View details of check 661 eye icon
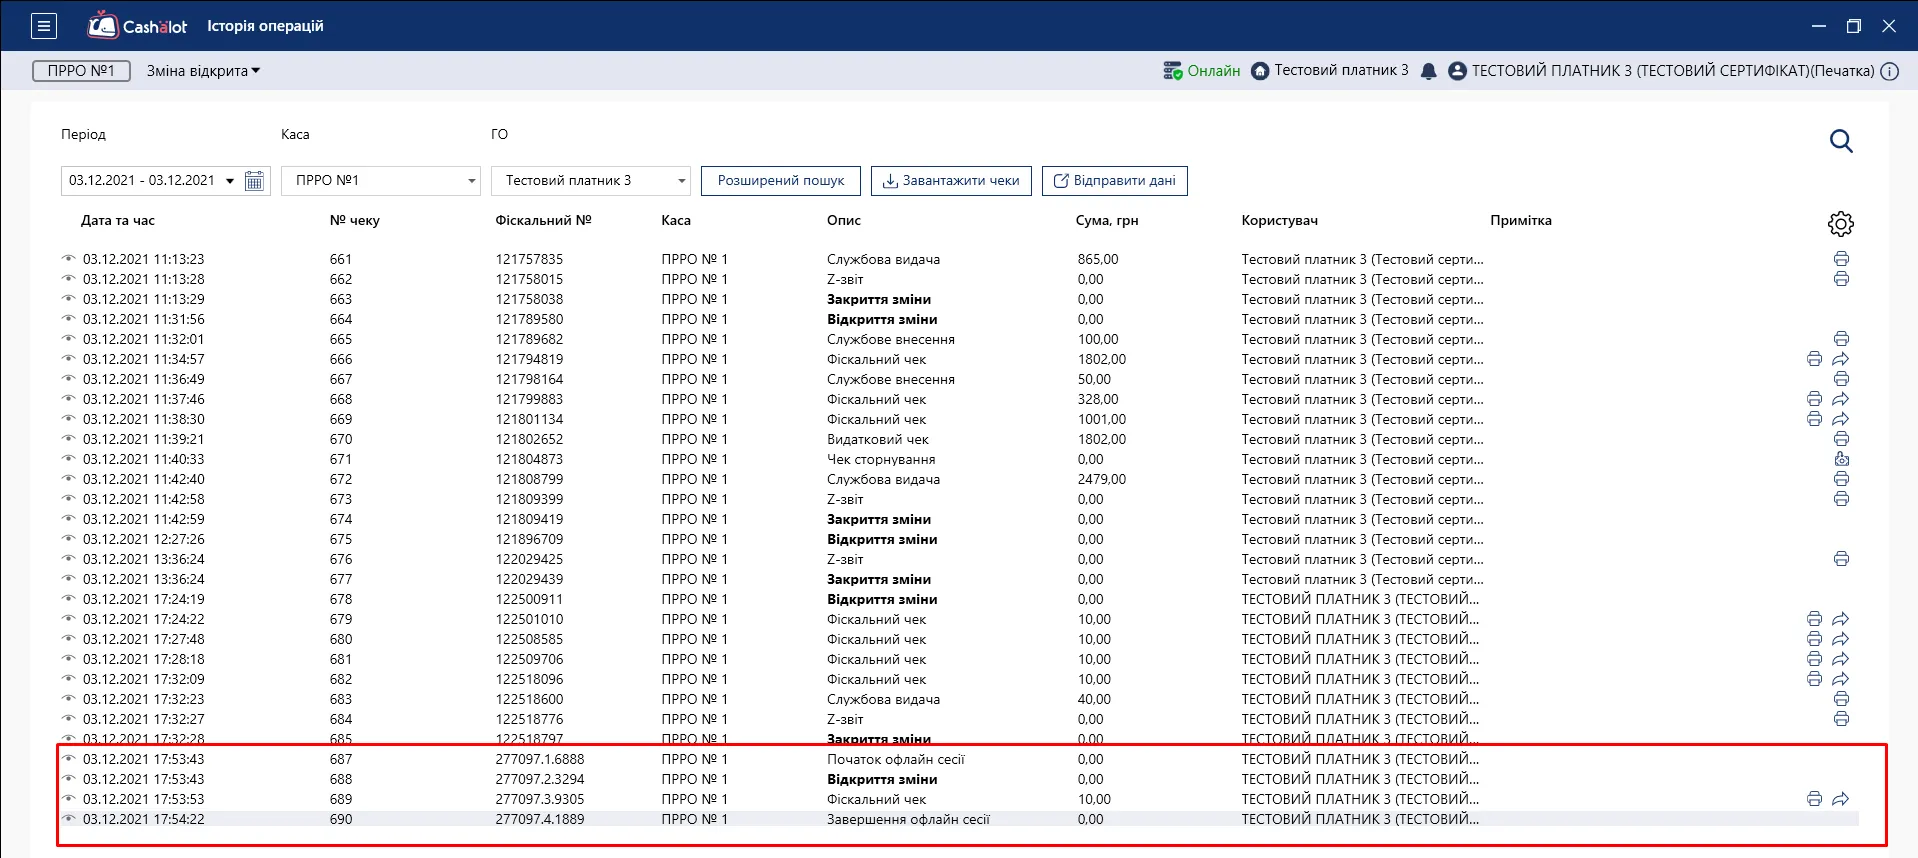Viewport: 1918px width, 858px height. [69, 258]
